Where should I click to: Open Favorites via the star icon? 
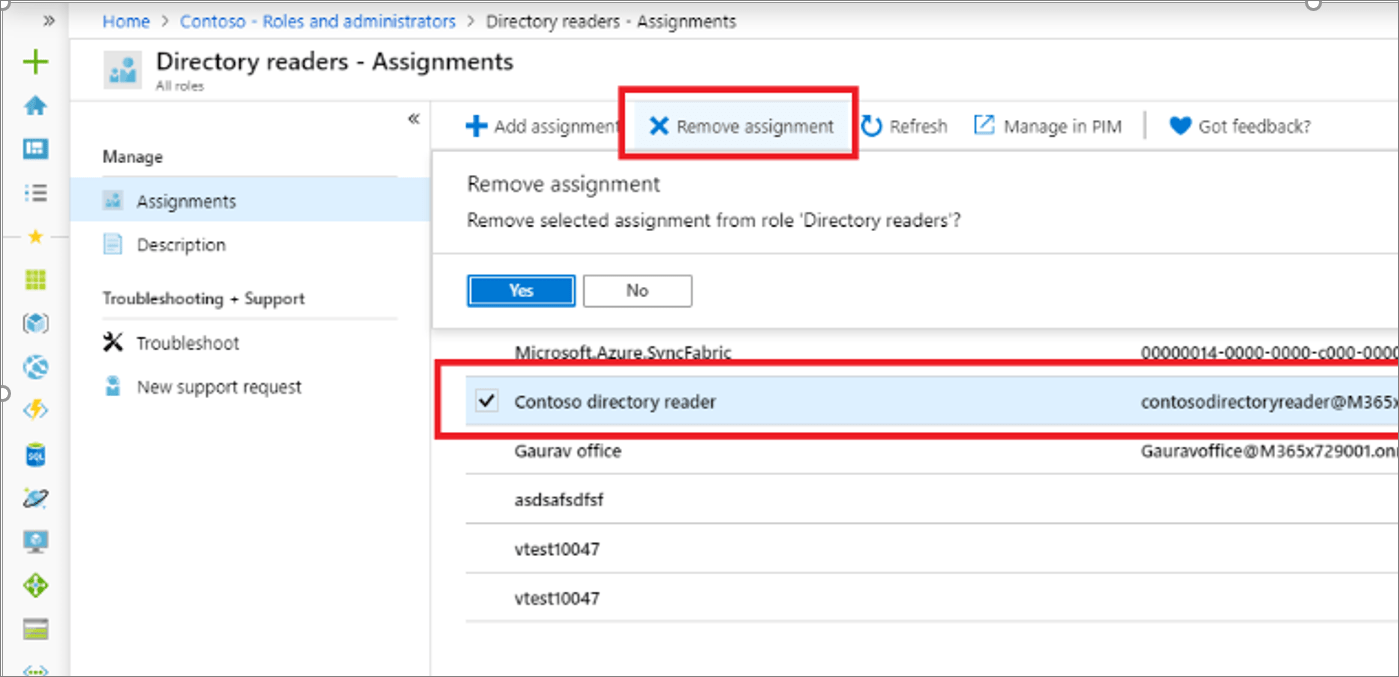pyautogui.click(x=36, y=236)
